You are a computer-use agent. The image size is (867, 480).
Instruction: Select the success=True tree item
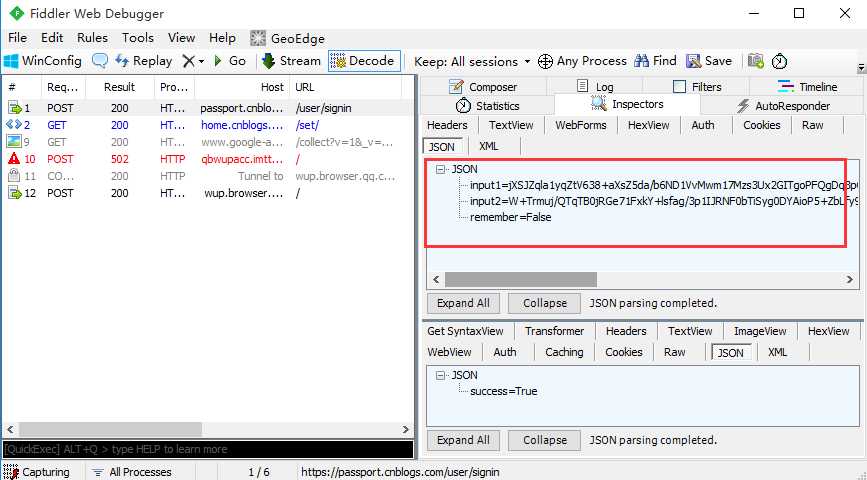(504, 391)
